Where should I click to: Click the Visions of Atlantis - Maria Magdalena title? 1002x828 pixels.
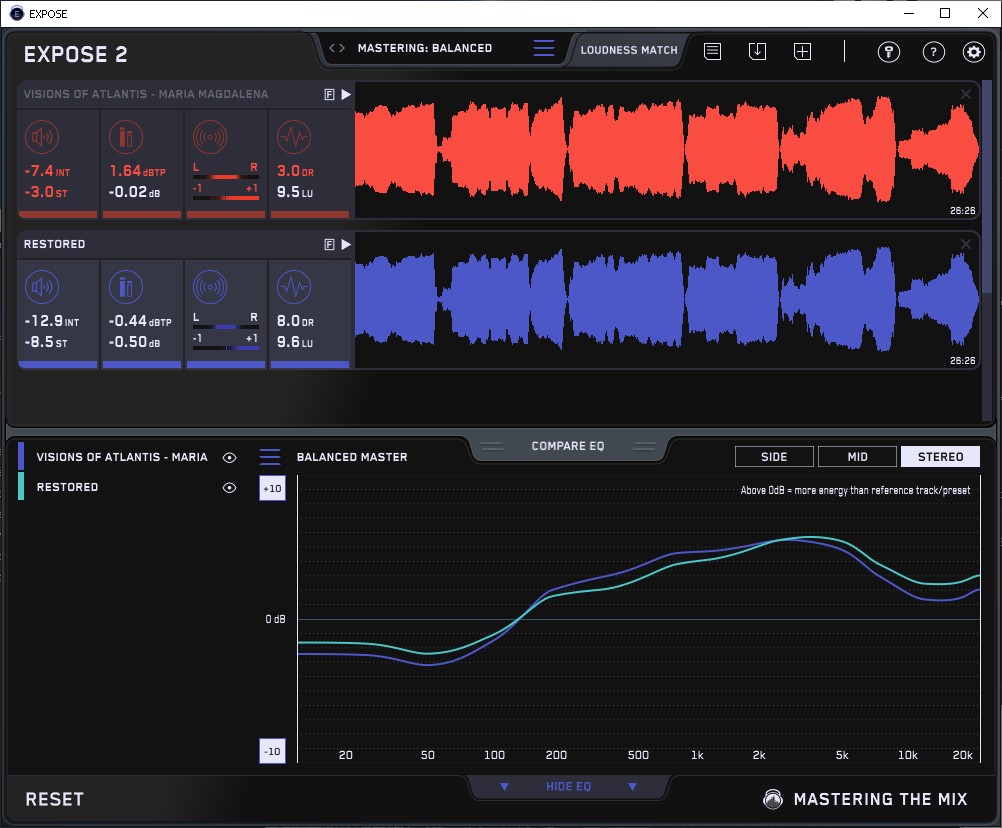click(146, 94)
